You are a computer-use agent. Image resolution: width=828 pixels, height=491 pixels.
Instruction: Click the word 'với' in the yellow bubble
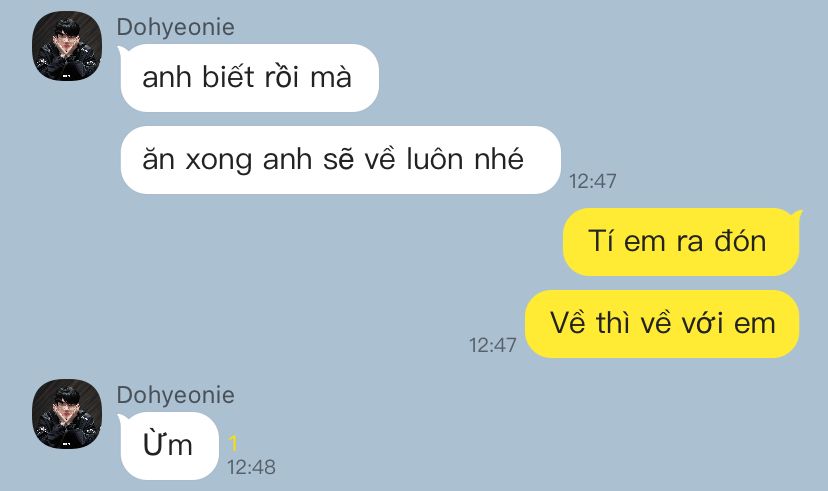(x=702, y=323)
